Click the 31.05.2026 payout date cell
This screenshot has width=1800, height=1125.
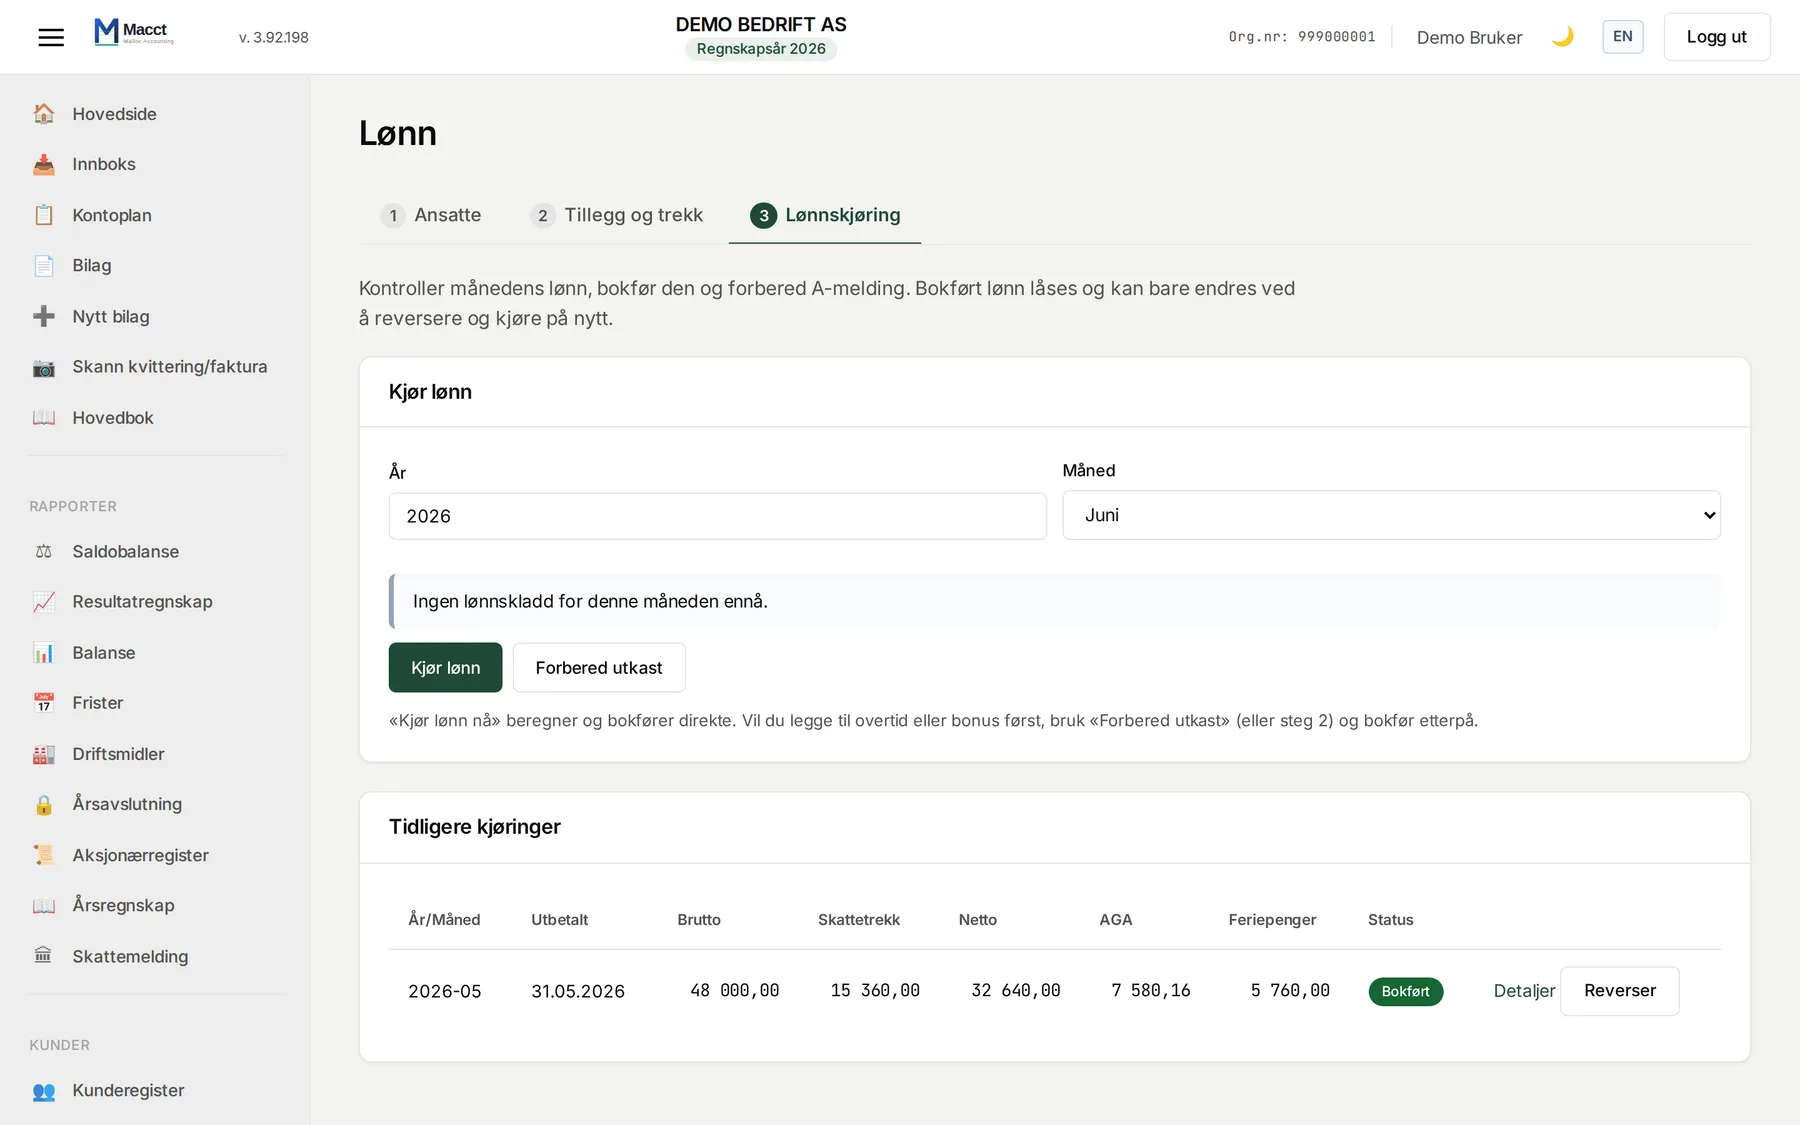[x=578, y=991]
